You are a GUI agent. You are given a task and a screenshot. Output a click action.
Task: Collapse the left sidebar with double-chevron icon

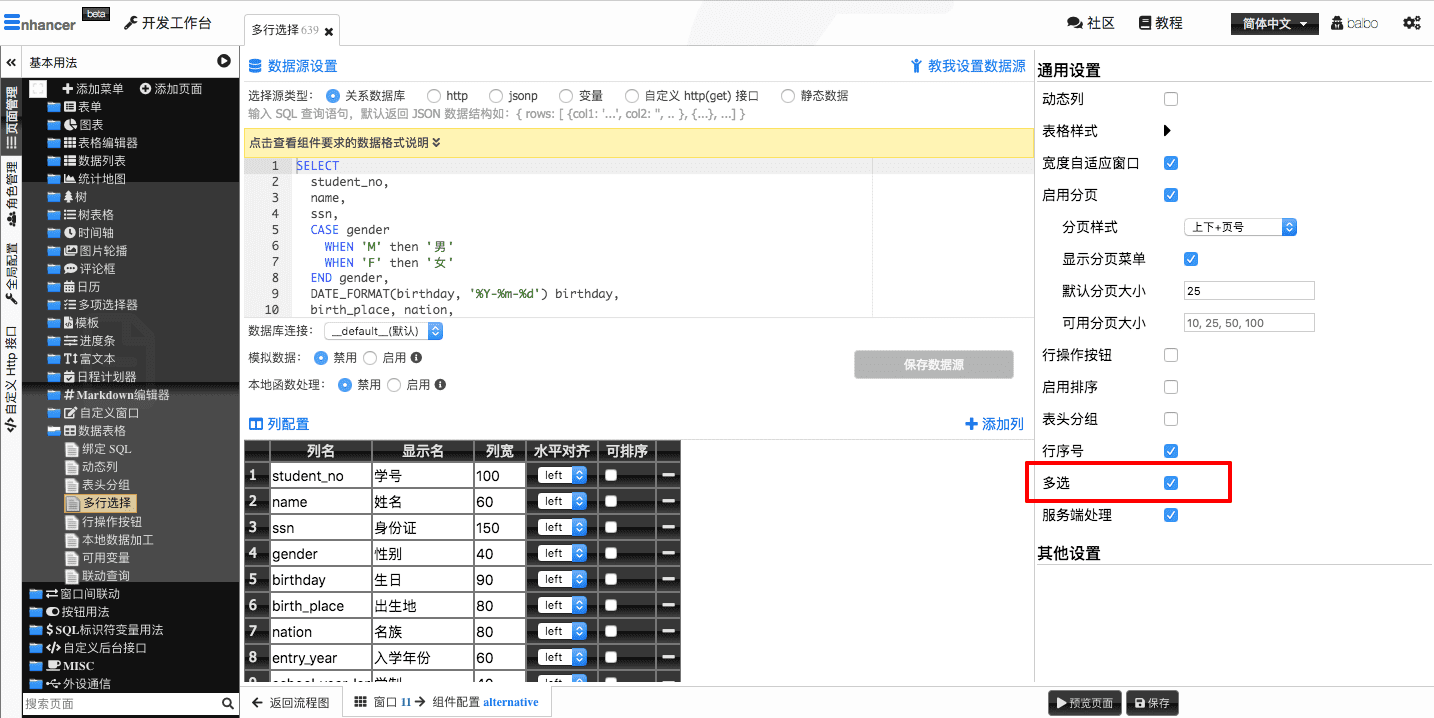[11, 62]
